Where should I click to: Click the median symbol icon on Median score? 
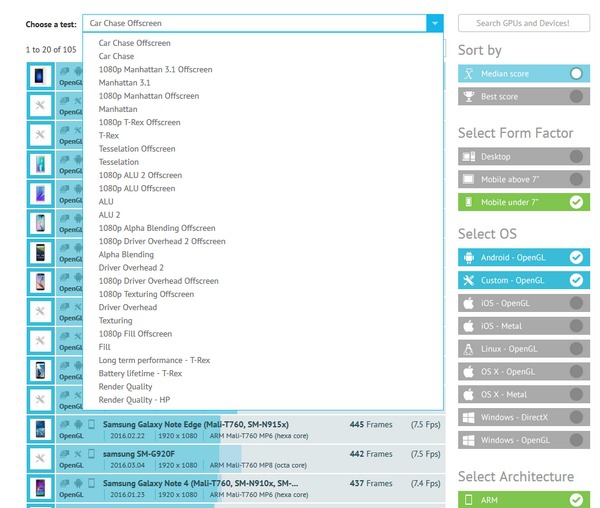[x=469, y=73]
